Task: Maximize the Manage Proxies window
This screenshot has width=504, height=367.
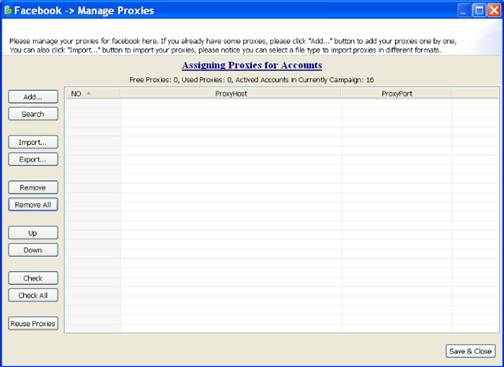Action: click(479, 10)
